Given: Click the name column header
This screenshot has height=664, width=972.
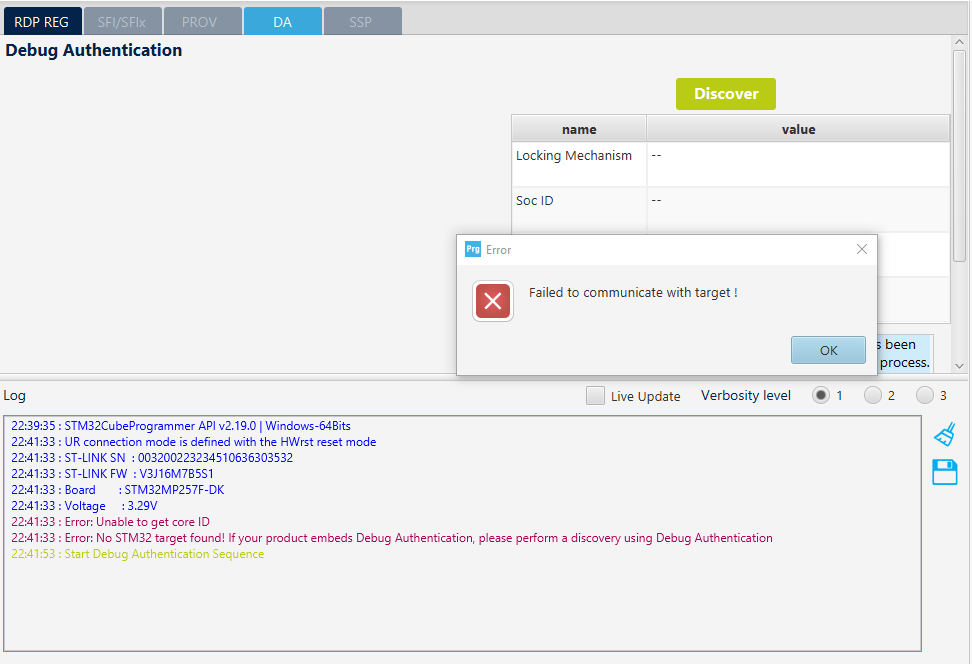Looking at the screenshot, I should pos(578,128).
